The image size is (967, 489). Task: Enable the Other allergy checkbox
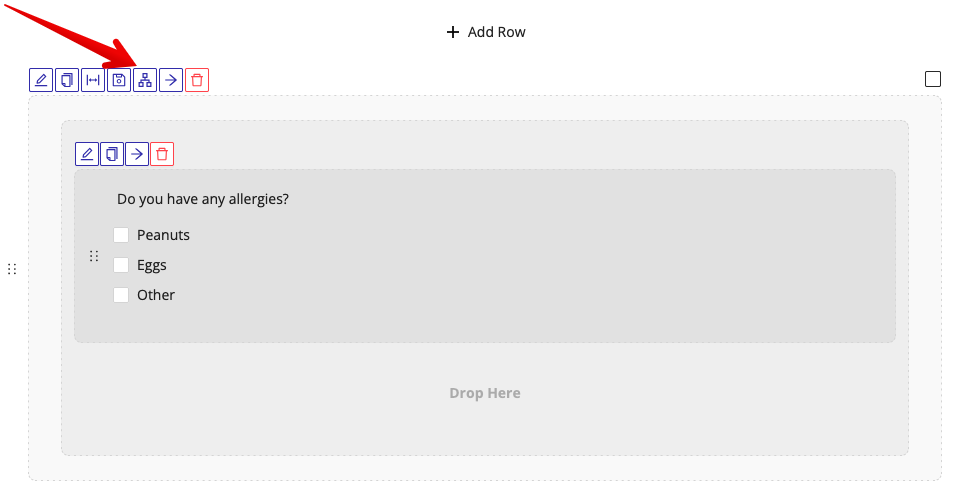click(121, 295)
